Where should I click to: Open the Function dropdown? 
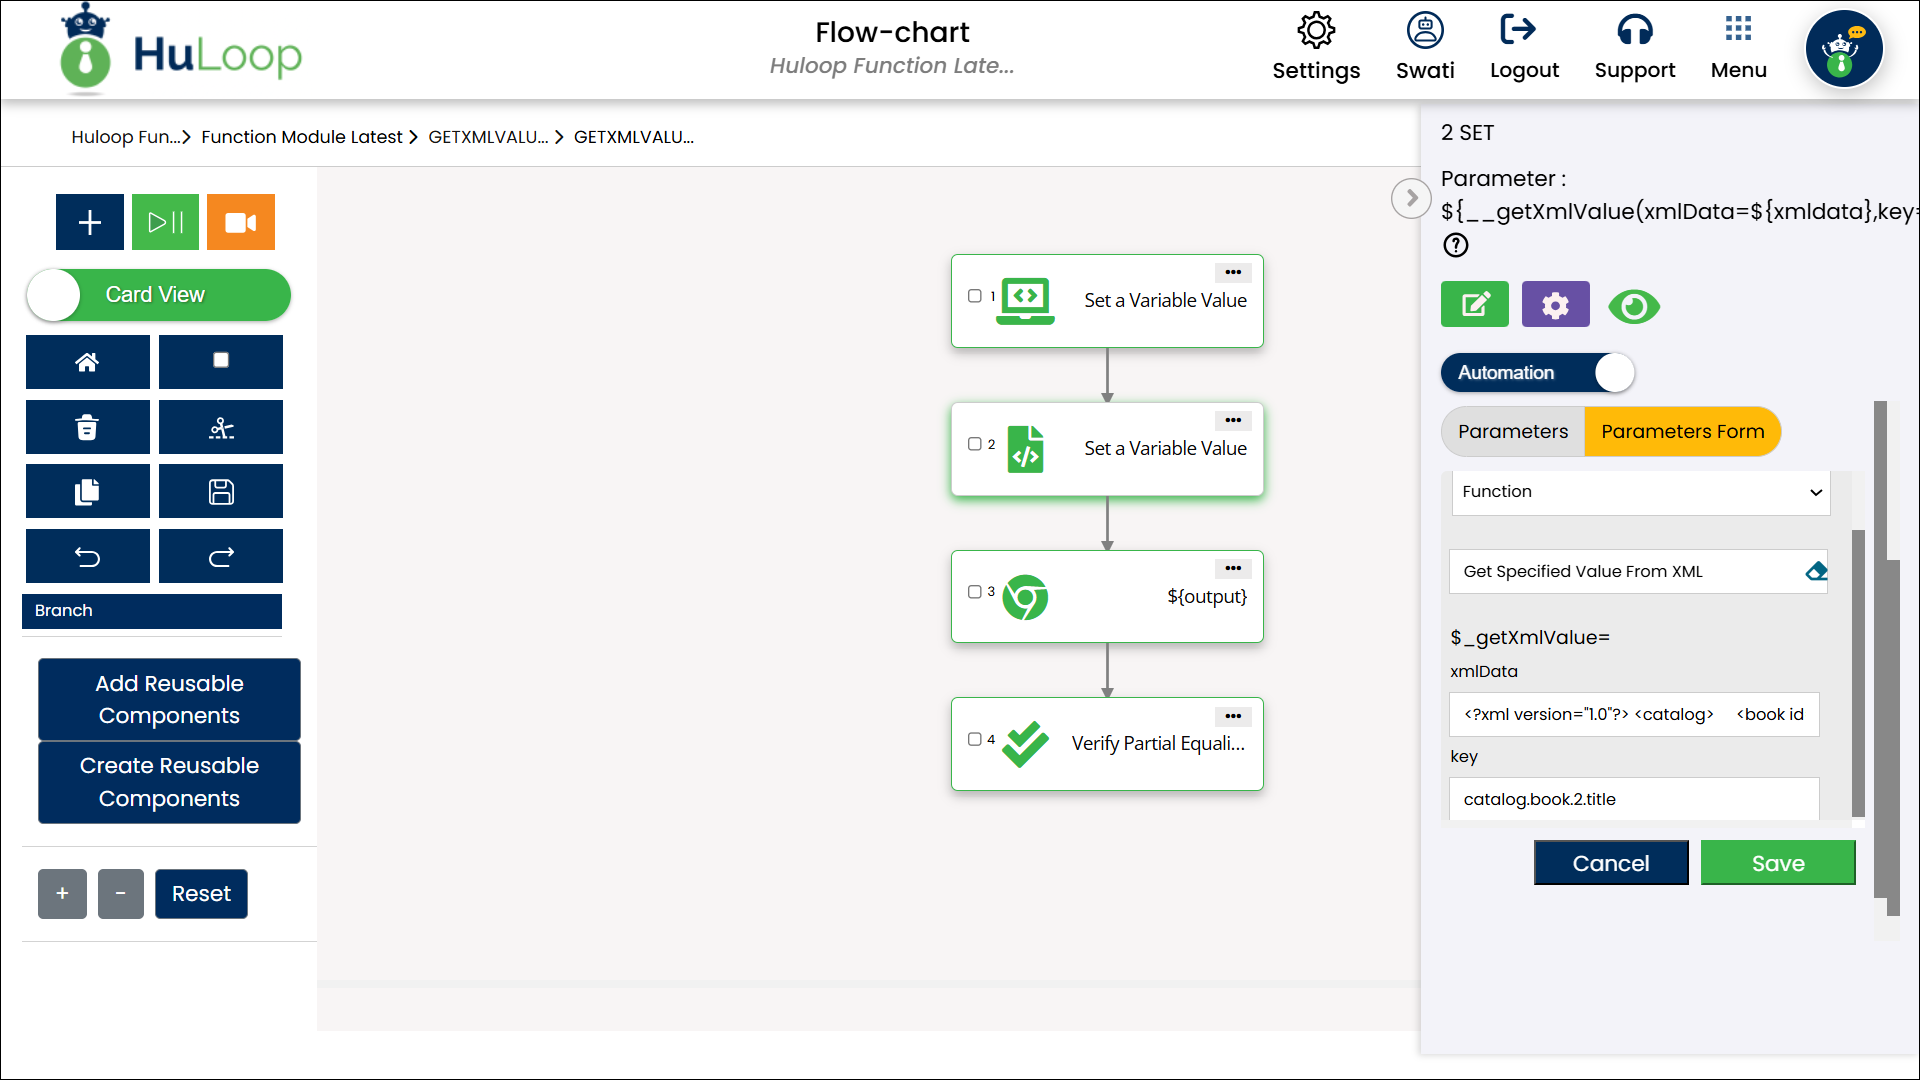click(1640, 492)
